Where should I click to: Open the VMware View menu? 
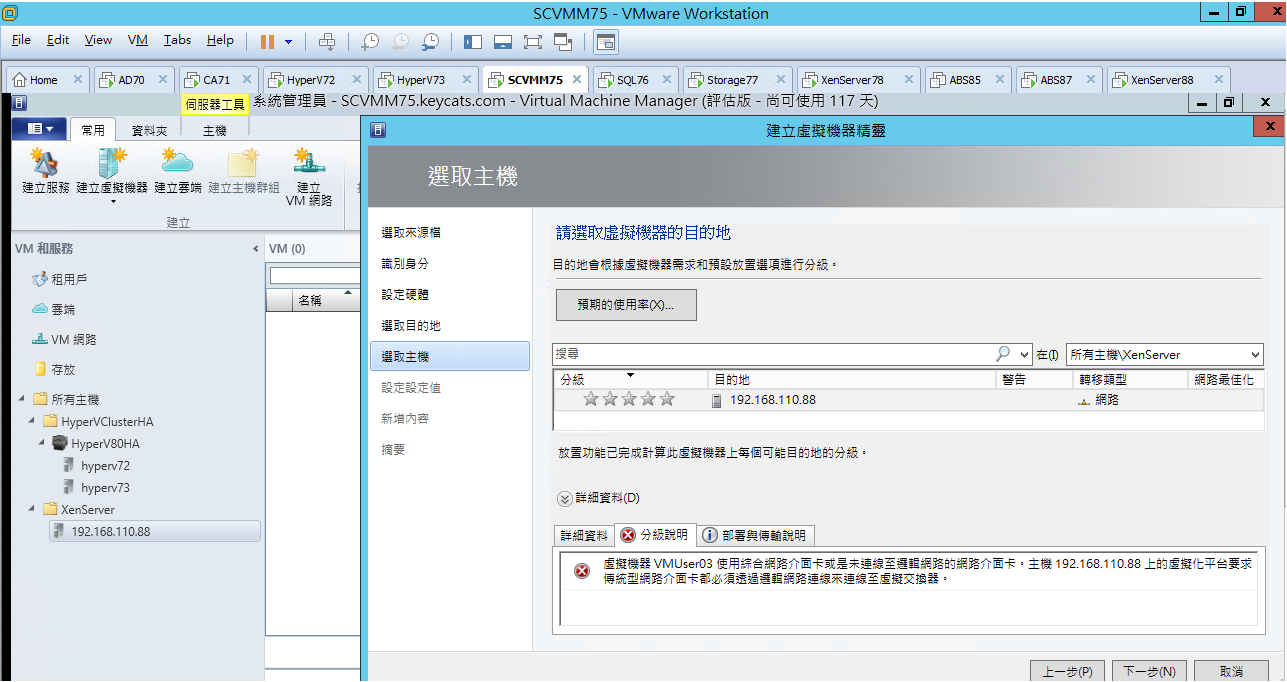click(98, 40)
